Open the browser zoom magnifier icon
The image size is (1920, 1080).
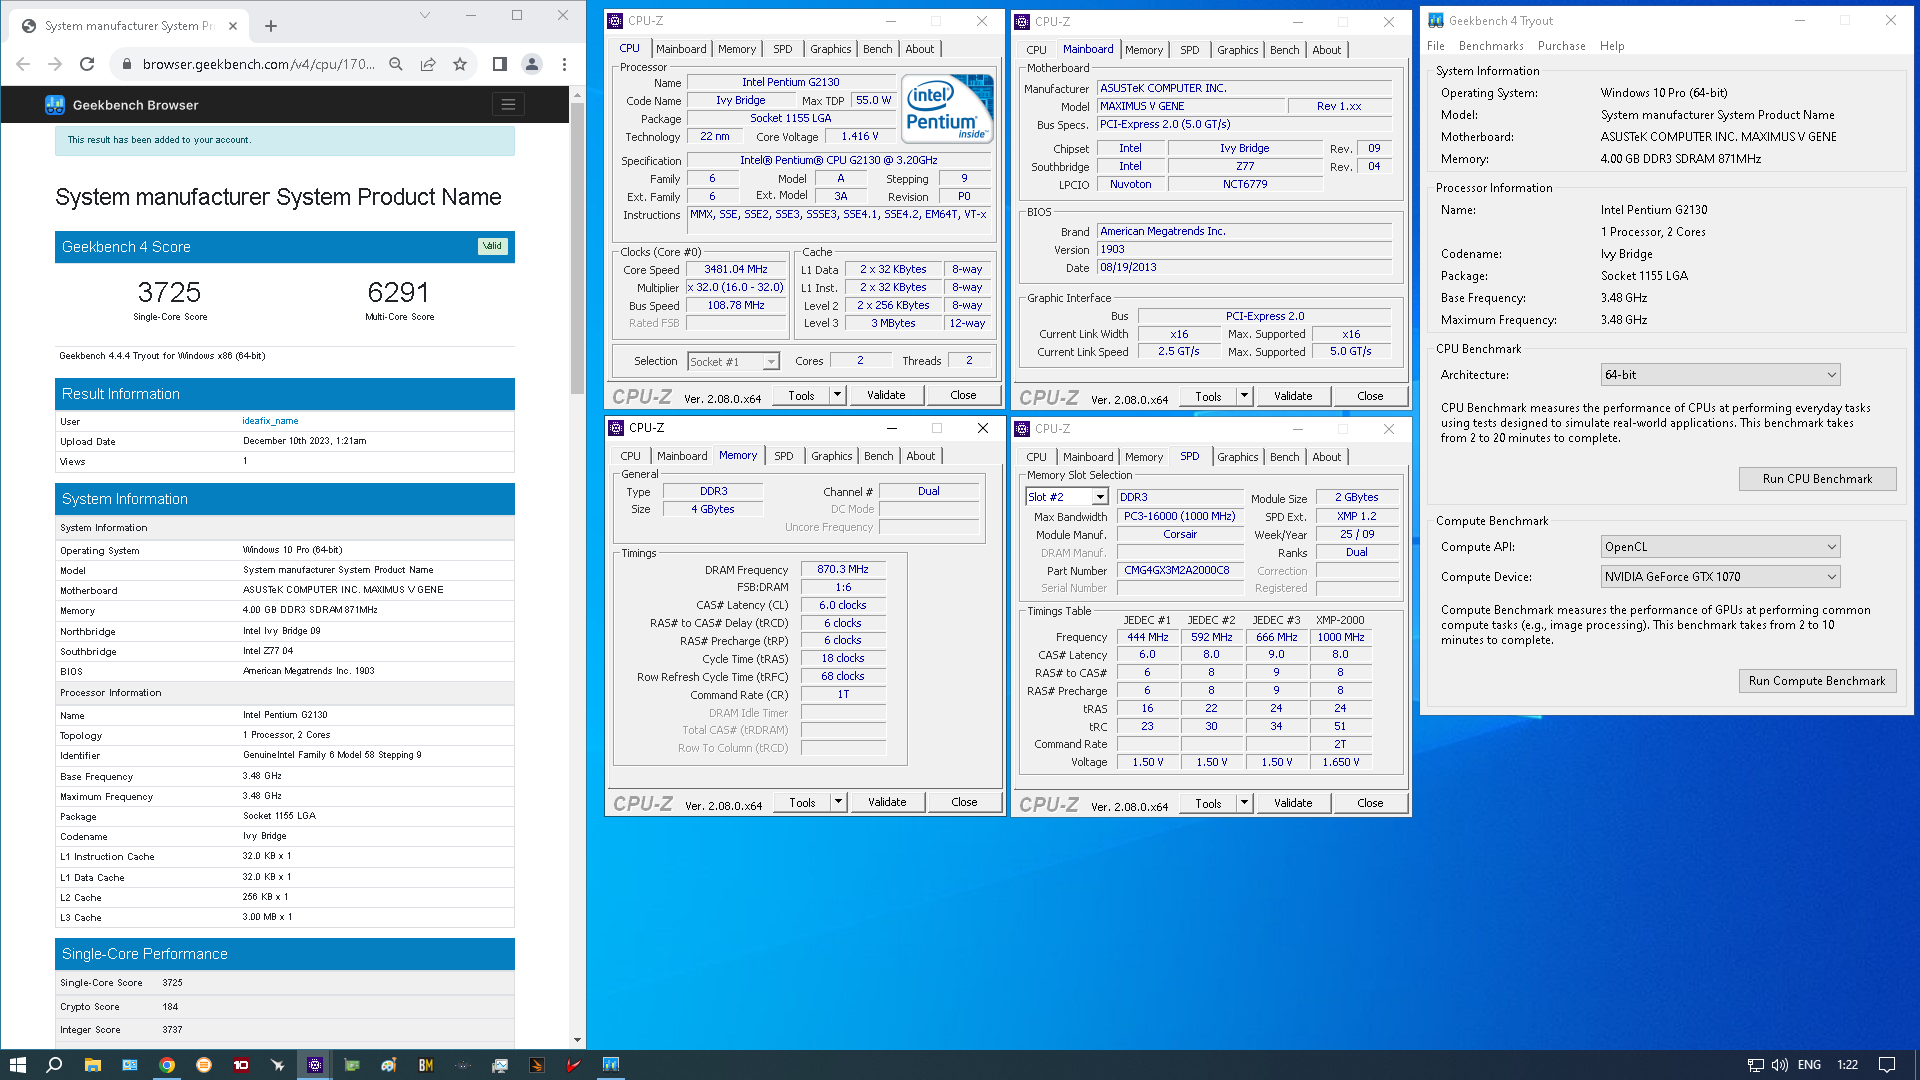[396, 64]
